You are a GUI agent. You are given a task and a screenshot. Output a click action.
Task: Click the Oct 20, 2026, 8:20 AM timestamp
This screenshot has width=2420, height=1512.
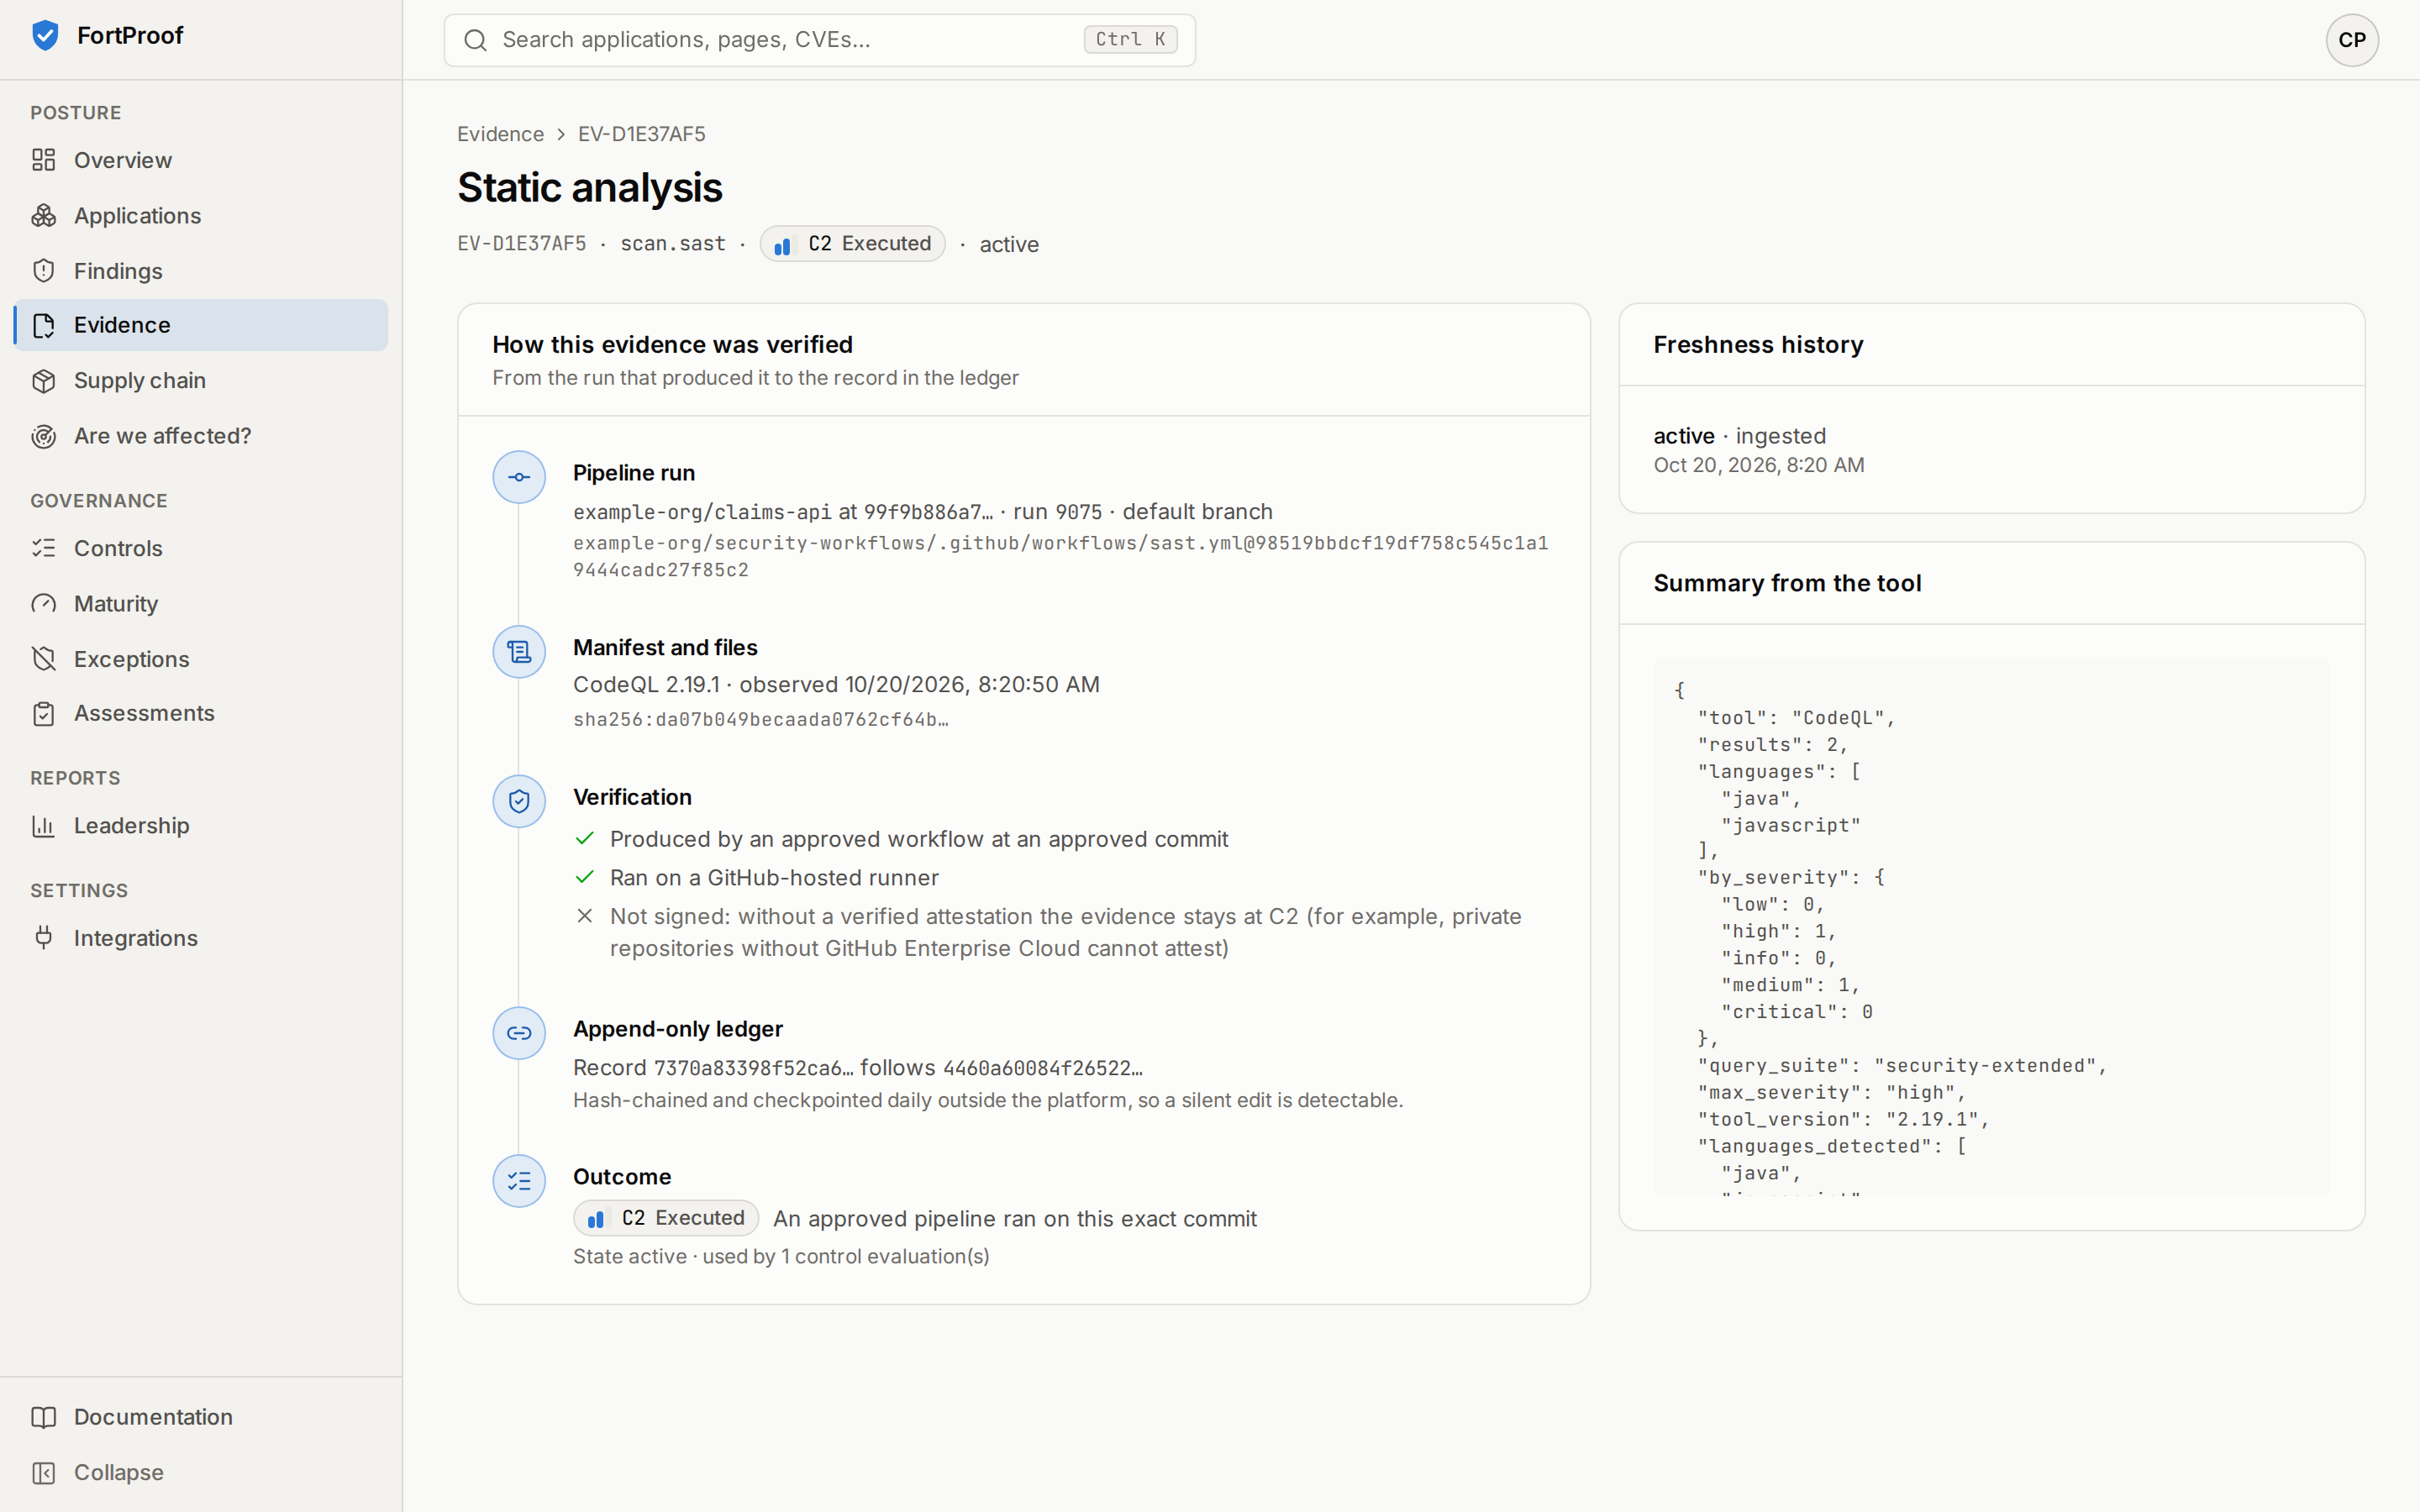[1758, 465]
